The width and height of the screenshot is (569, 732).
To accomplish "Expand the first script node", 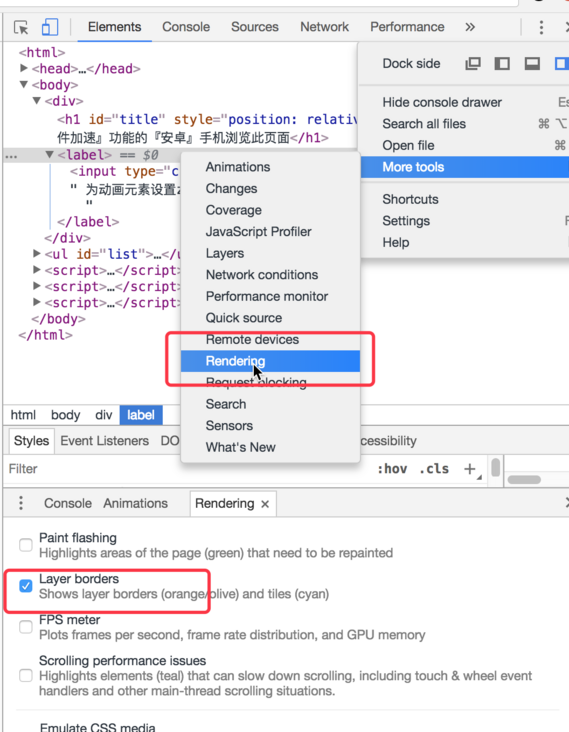I will pos(36,269).
